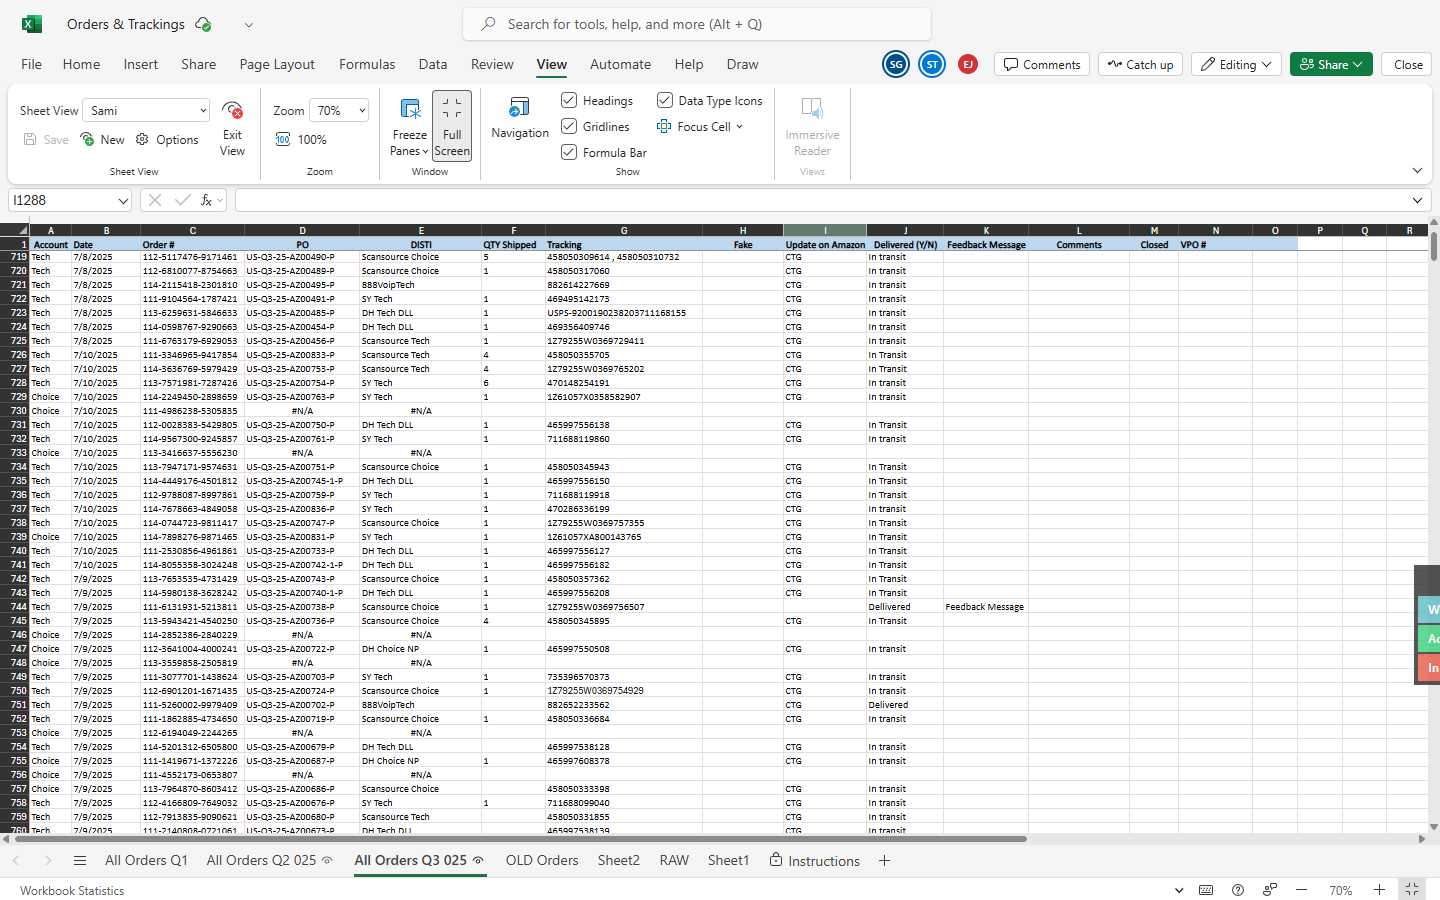This screenshot has width=1440, height=900.
Task: Open the Draw tab
Action: (x=742, y=64)
